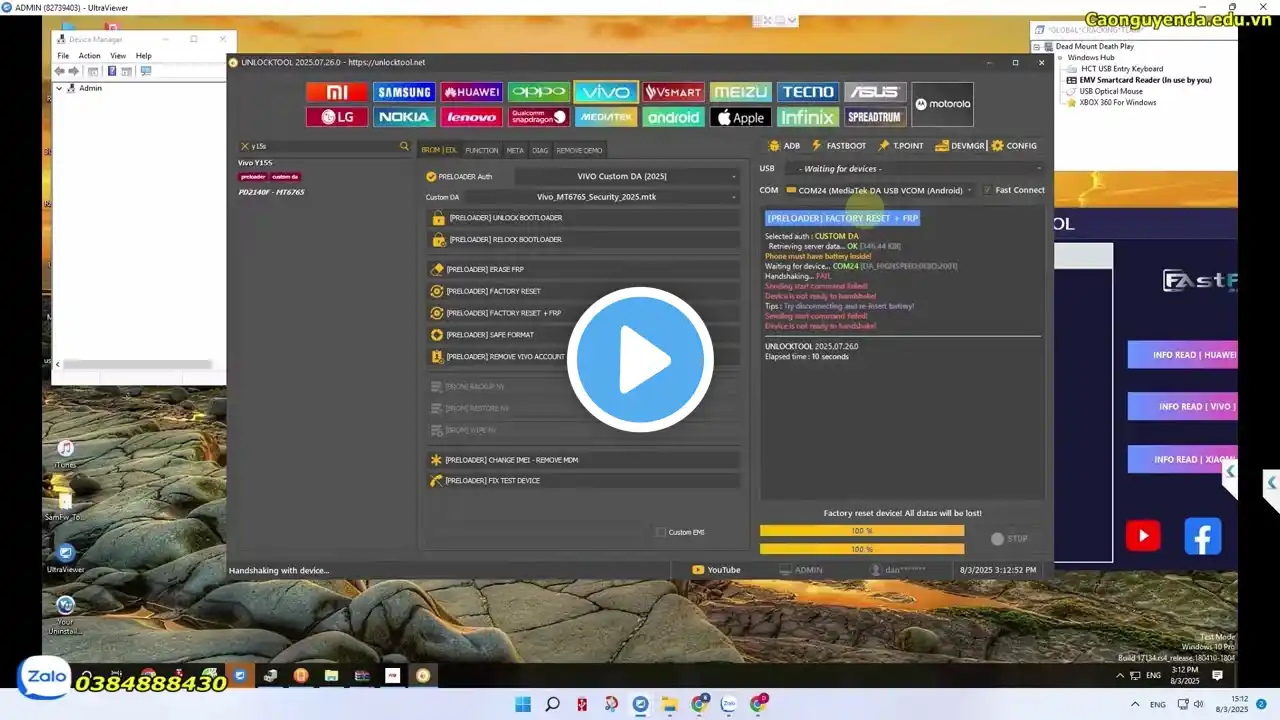Select the MediaTek brand logo
This screenshot has width=1280, height=720.
click(x=606, y=117)
